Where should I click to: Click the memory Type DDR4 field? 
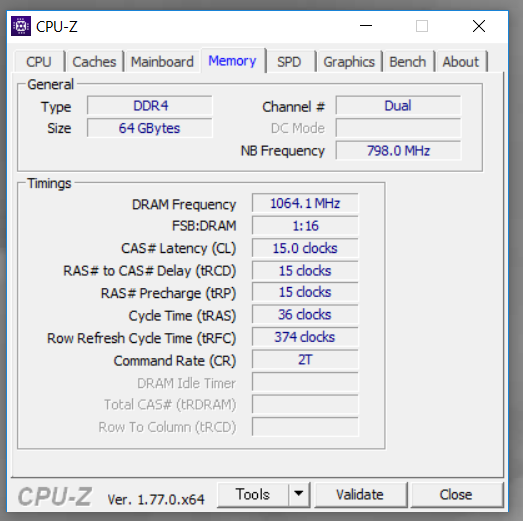[x=150, y=106]
